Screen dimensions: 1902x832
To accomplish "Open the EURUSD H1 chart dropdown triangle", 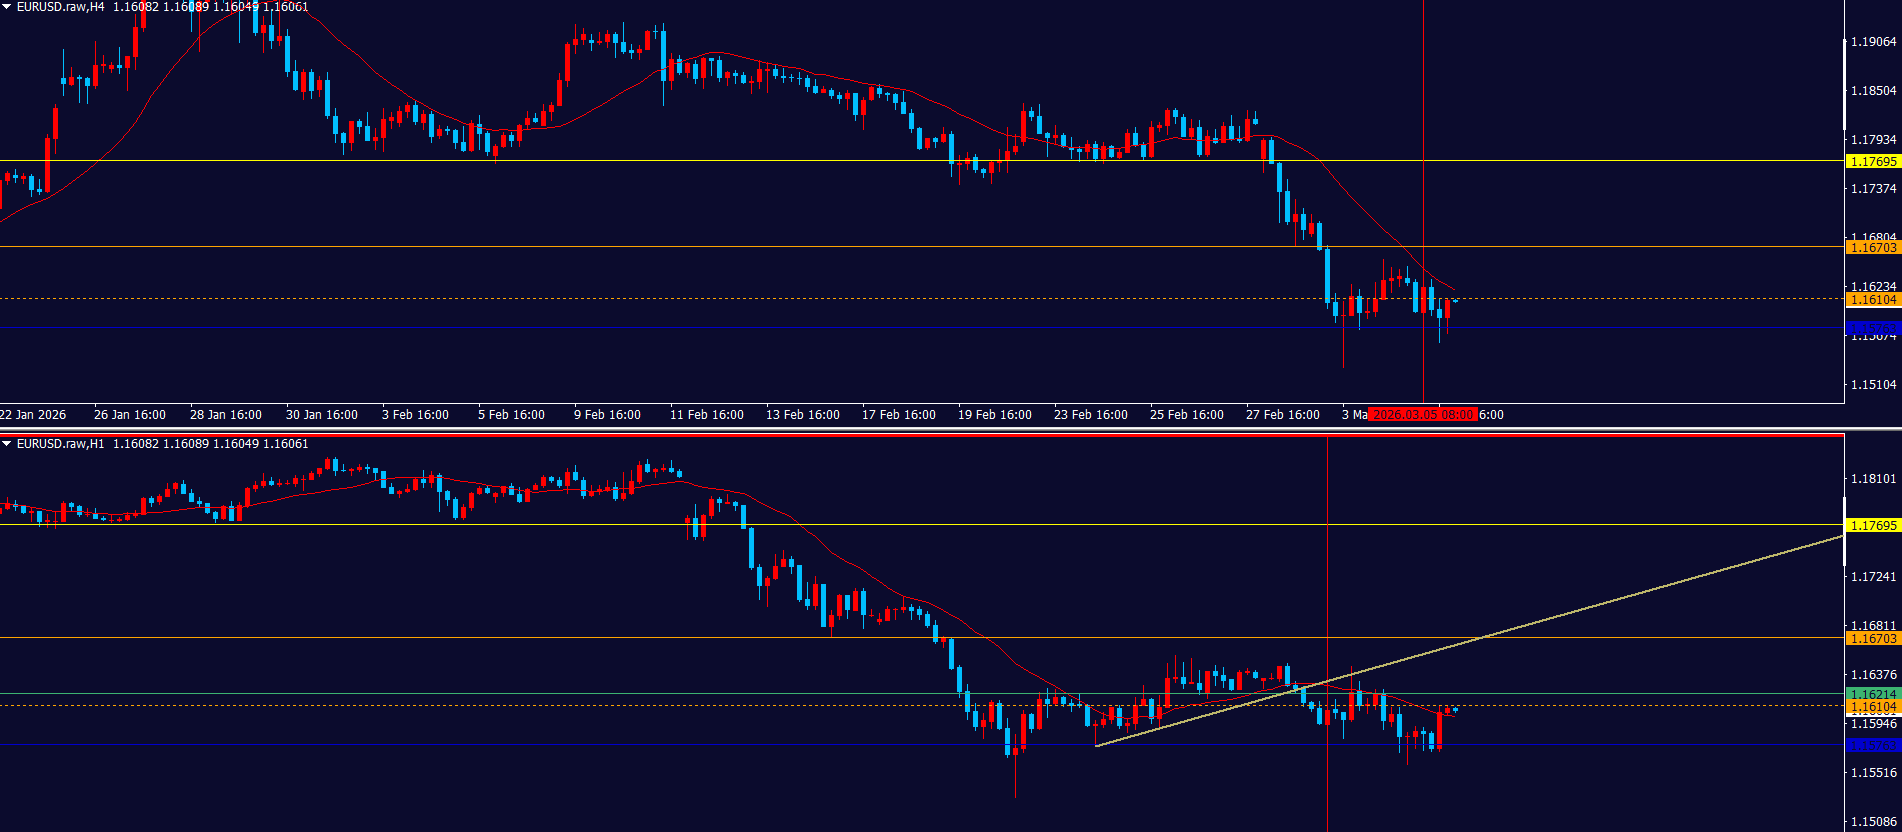I will pos(7,444).
